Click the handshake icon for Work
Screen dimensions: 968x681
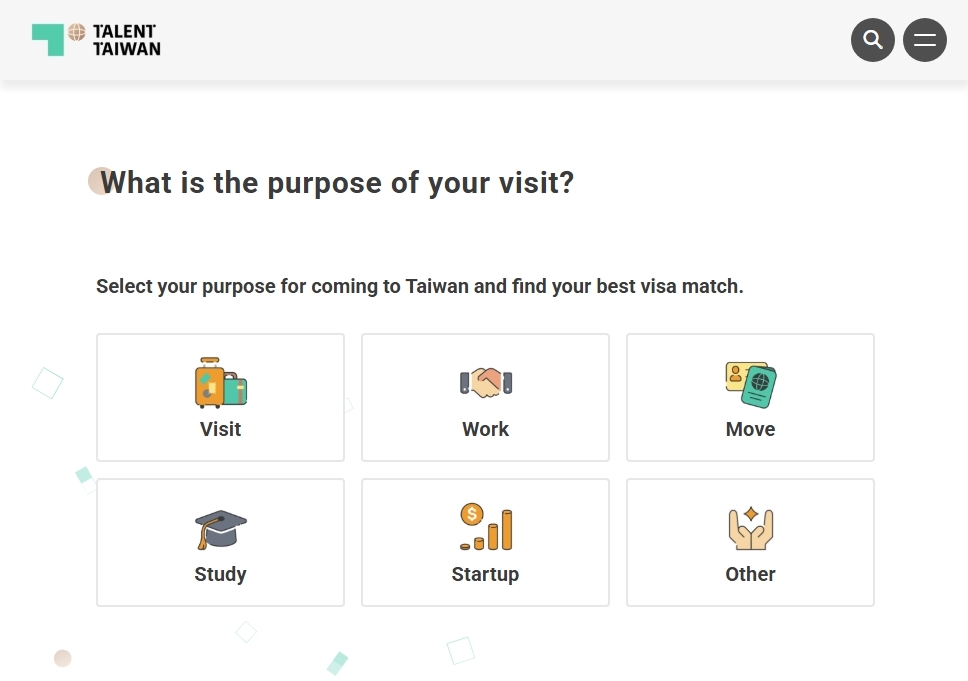pyautogui.click(x=486, y=383)
